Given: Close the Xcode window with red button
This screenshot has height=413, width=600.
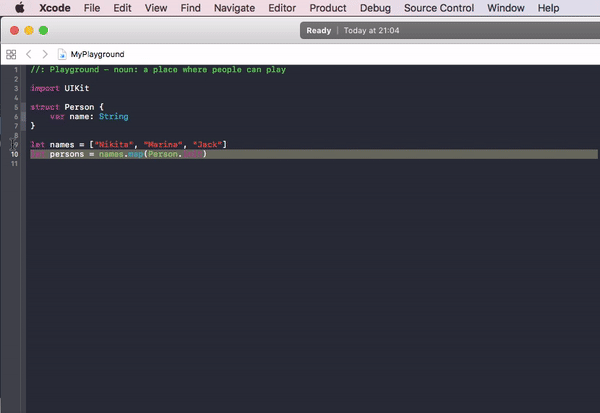Looking at the screenshot, I should point(15,31).
